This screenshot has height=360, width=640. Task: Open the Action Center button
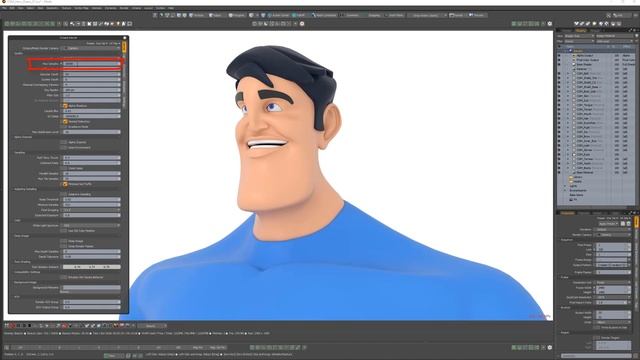coord(279,15)
